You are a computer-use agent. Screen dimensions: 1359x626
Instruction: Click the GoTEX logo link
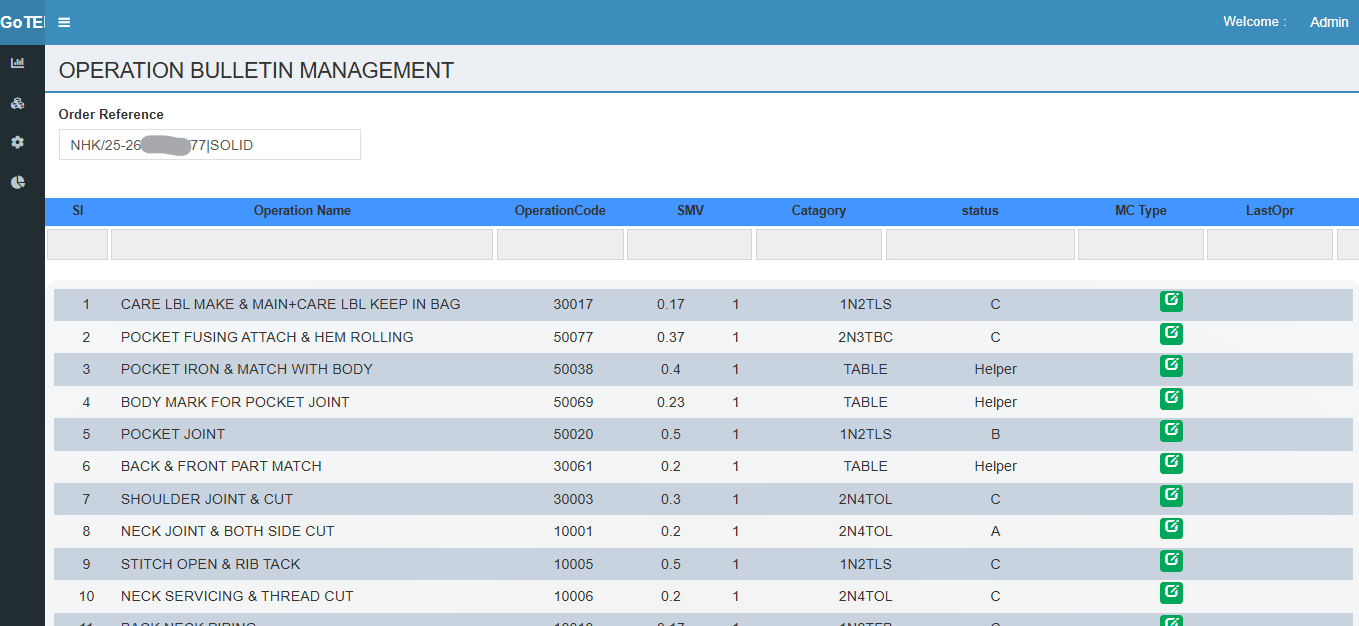click(x=22, y=22)
